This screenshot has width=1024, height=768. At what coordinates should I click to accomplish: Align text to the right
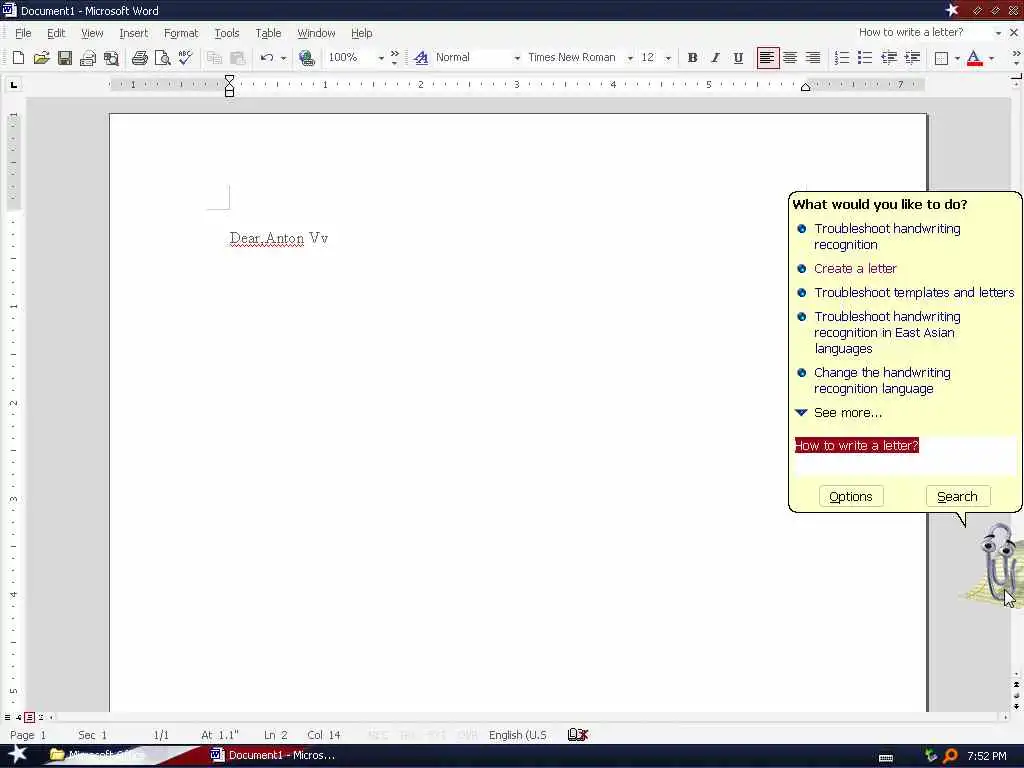(x=813, y=57)
